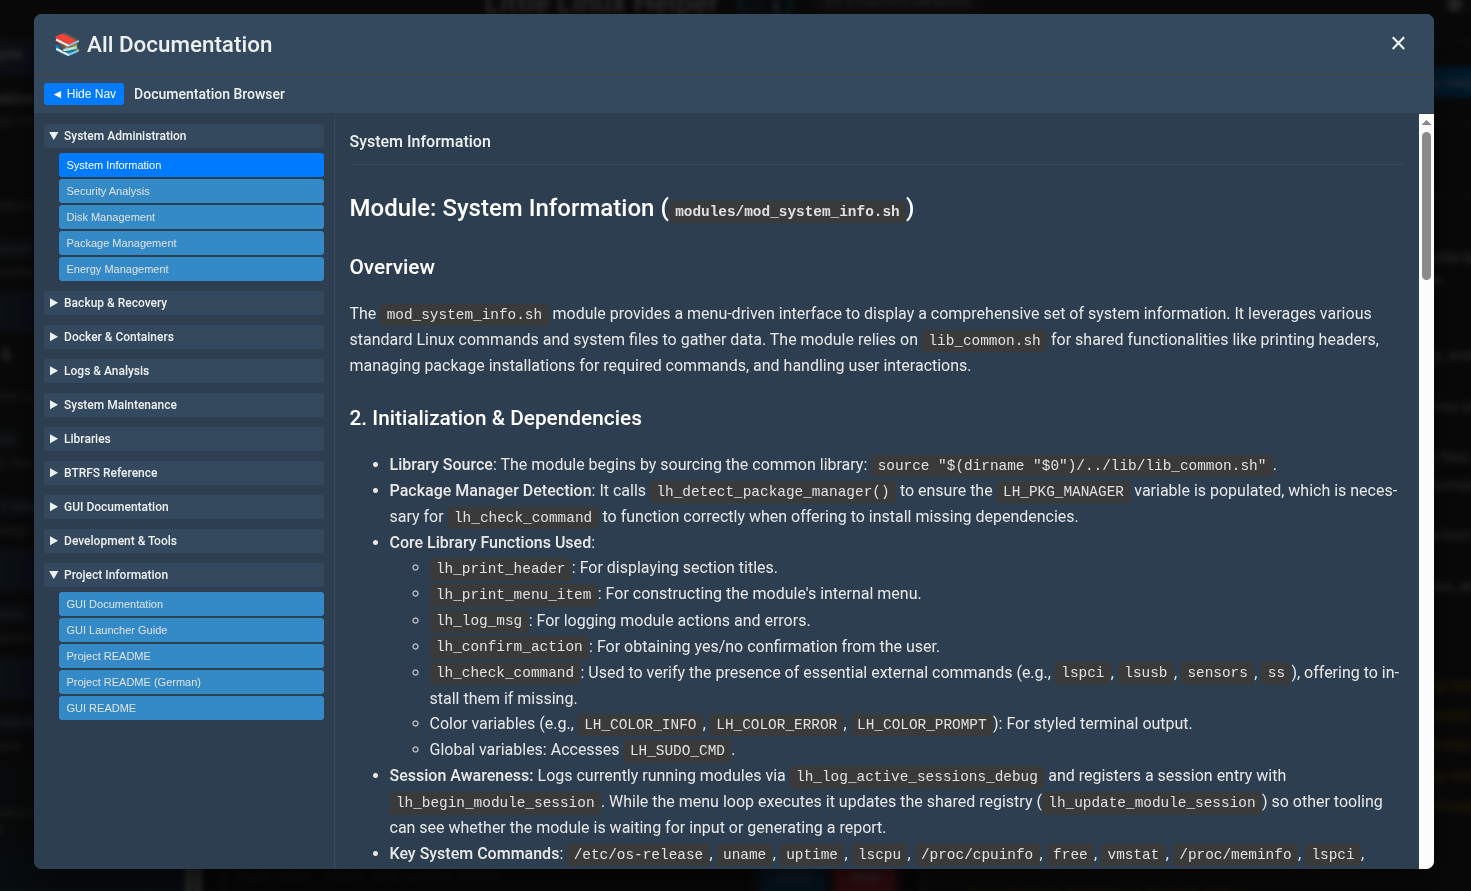Click the '/proc/cpuinfo' code

click(977, 854)
